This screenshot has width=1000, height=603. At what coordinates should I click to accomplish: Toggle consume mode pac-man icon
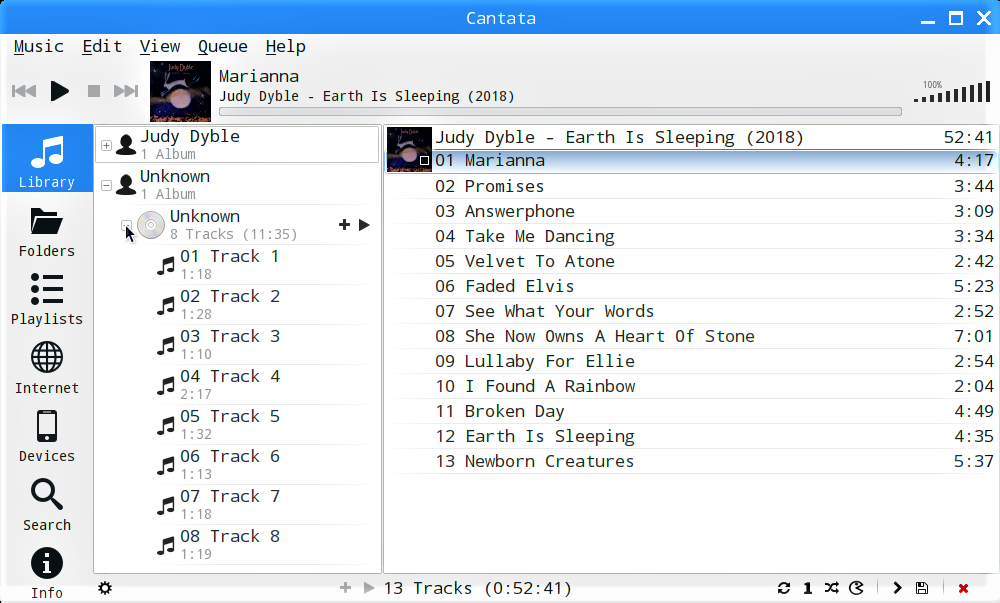pos(856,588)
